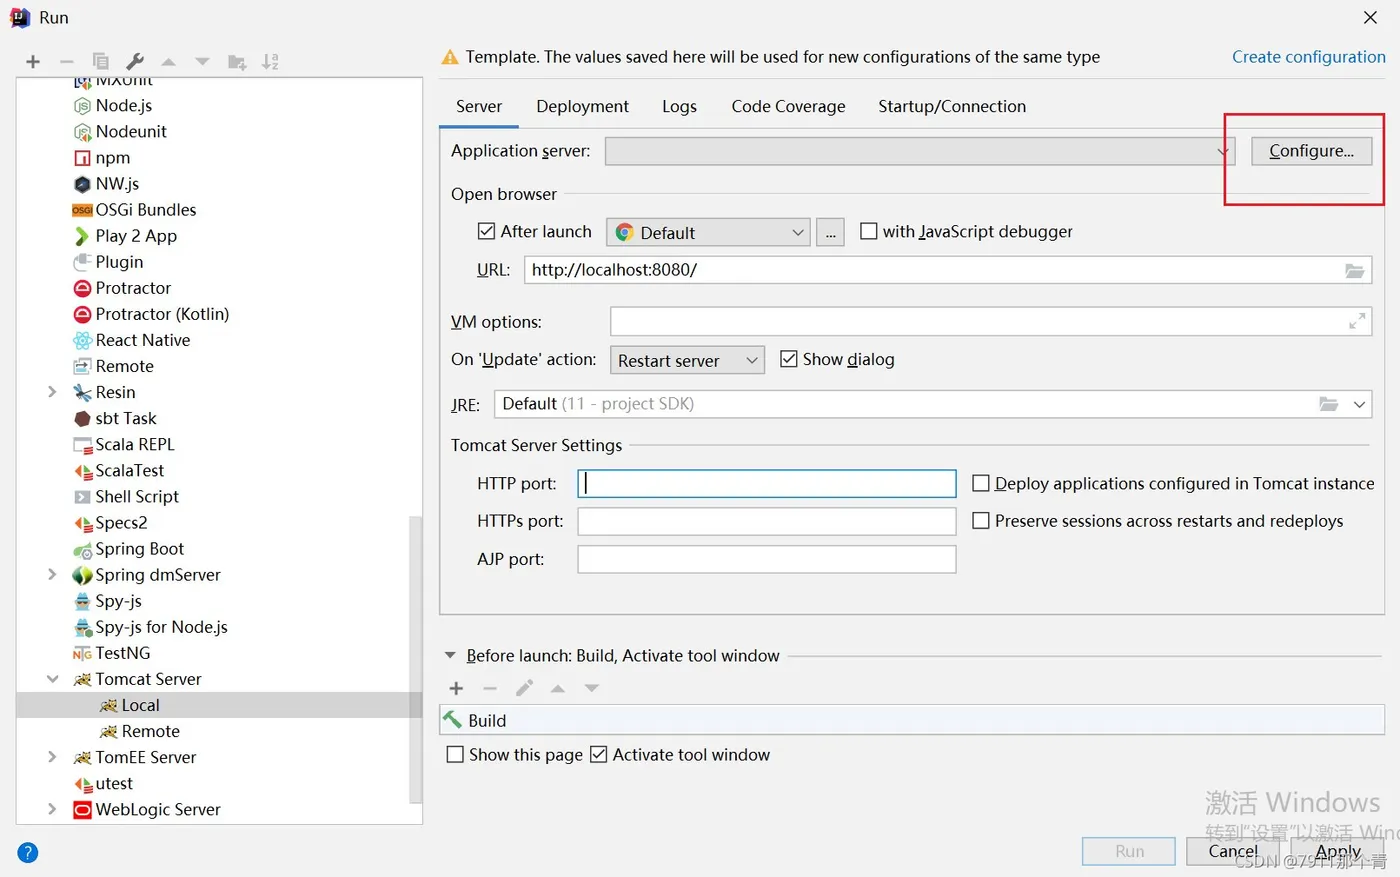Toggle the After launch checkbox
The image size is (1400, 877).
[x=486, y=231]
